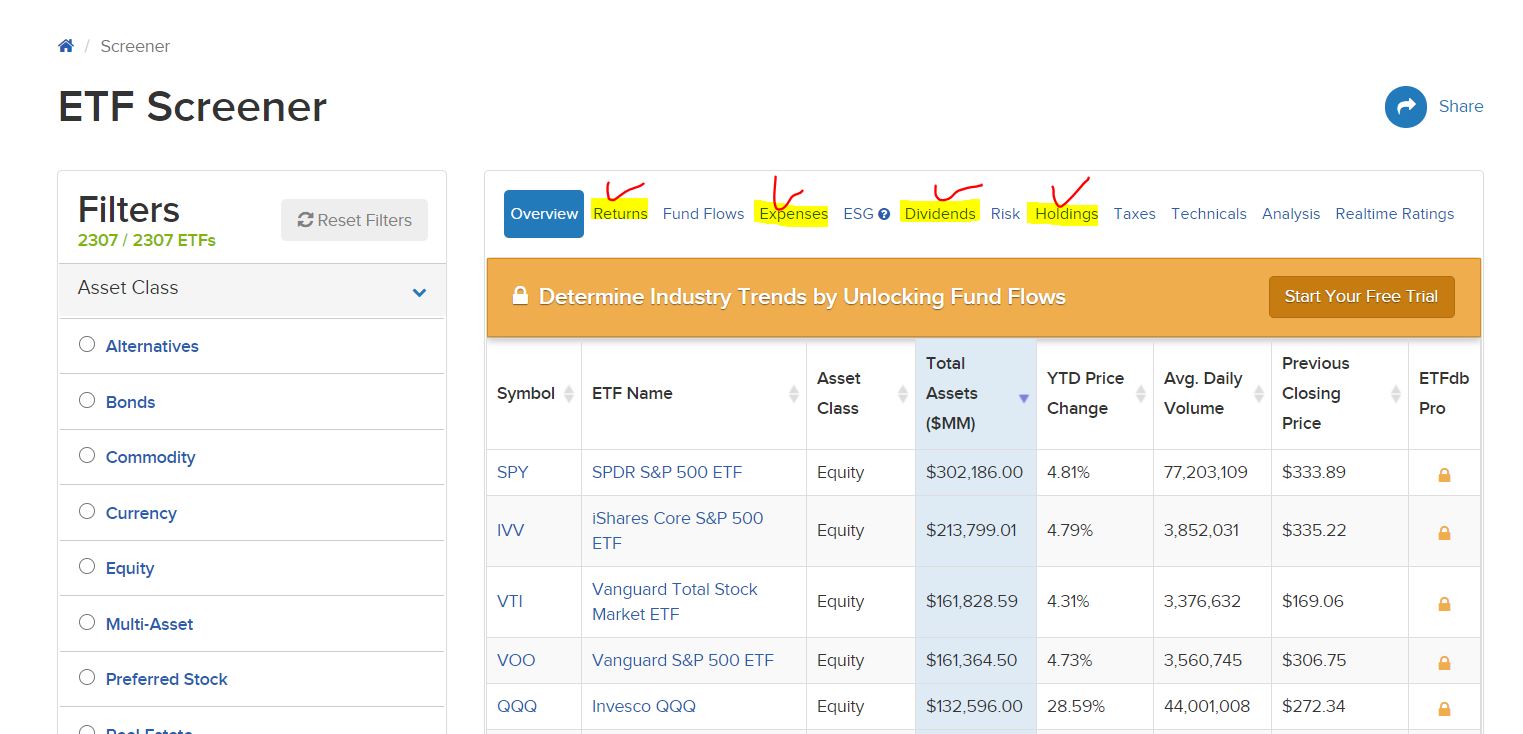Open the QQQ symbol link
The height and width of the screenshot is (734, 1523).
click(x=517, y=706)
